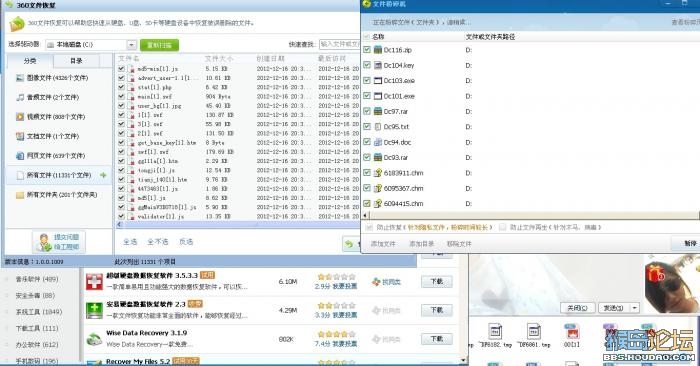Open the drive selection dropdown (local disk C)

(x=131, y=45)
